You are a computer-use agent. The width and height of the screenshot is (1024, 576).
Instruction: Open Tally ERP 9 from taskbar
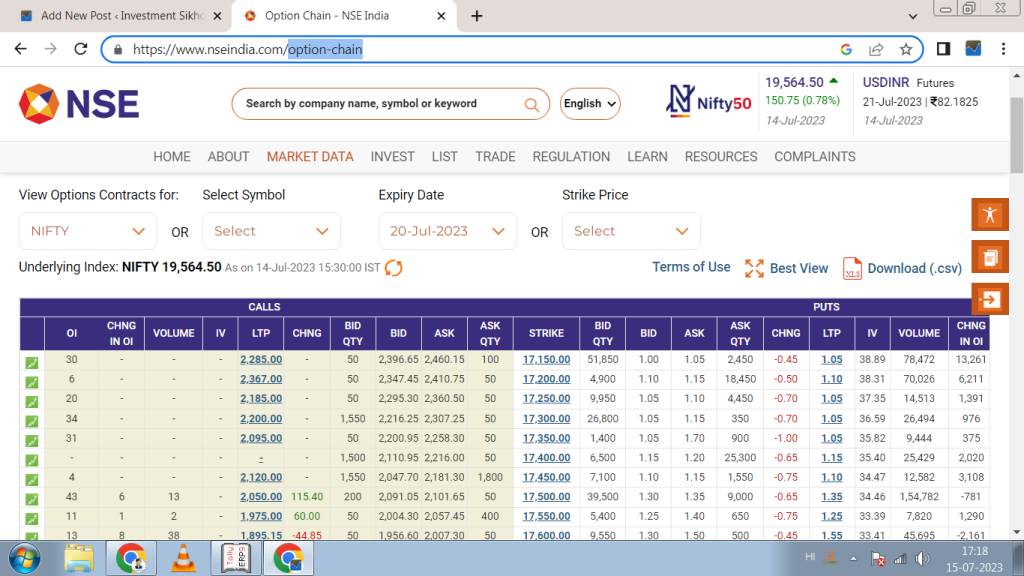(236, 558)
